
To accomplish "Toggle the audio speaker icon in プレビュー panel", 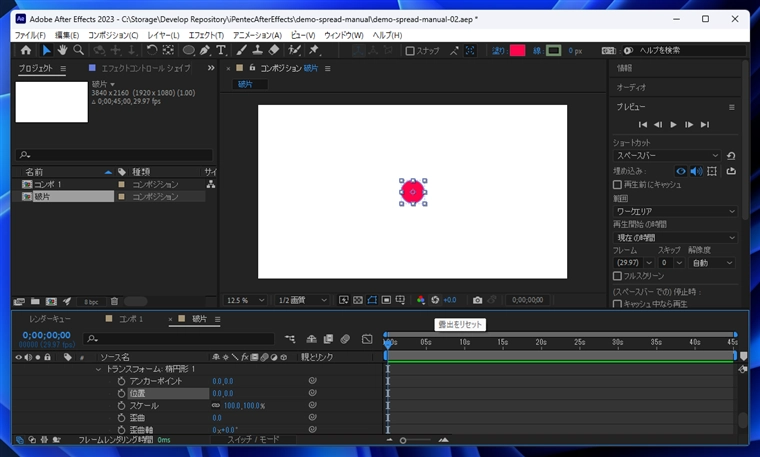I will 697,171.
